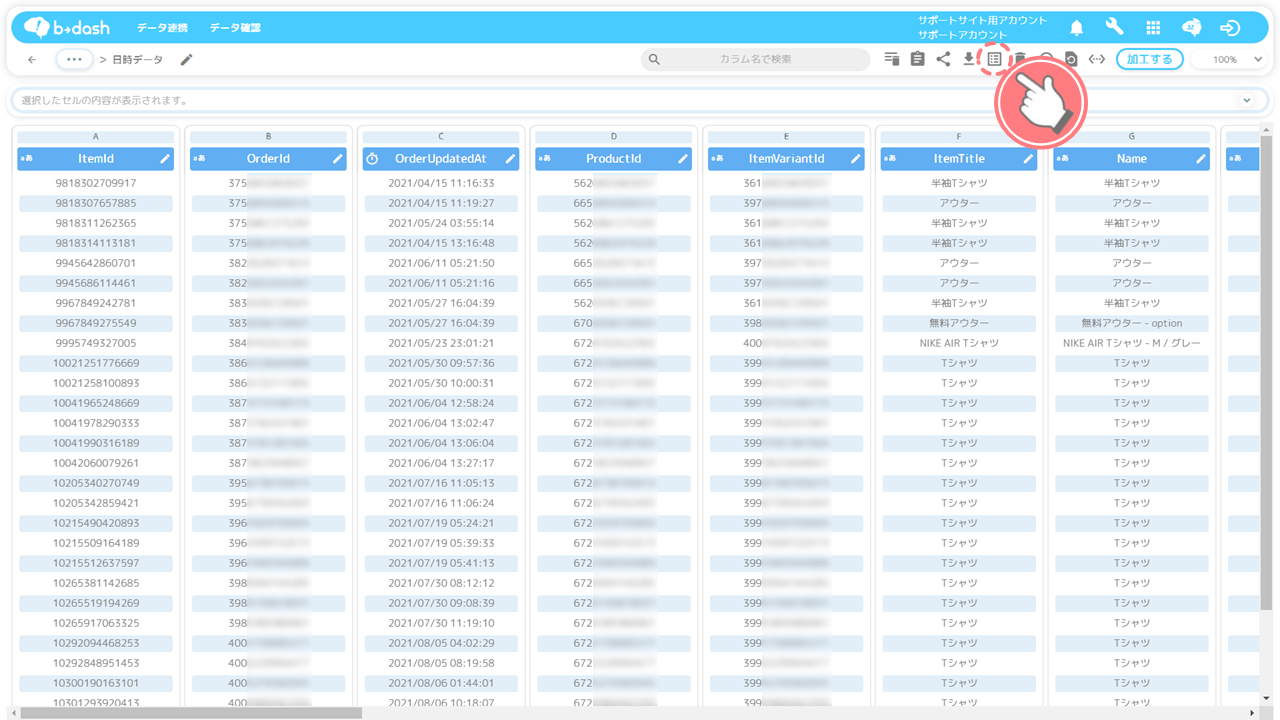Select the ItemTitle column header
The height and width of the screenshot is (720, 1280).
(958, 159)
